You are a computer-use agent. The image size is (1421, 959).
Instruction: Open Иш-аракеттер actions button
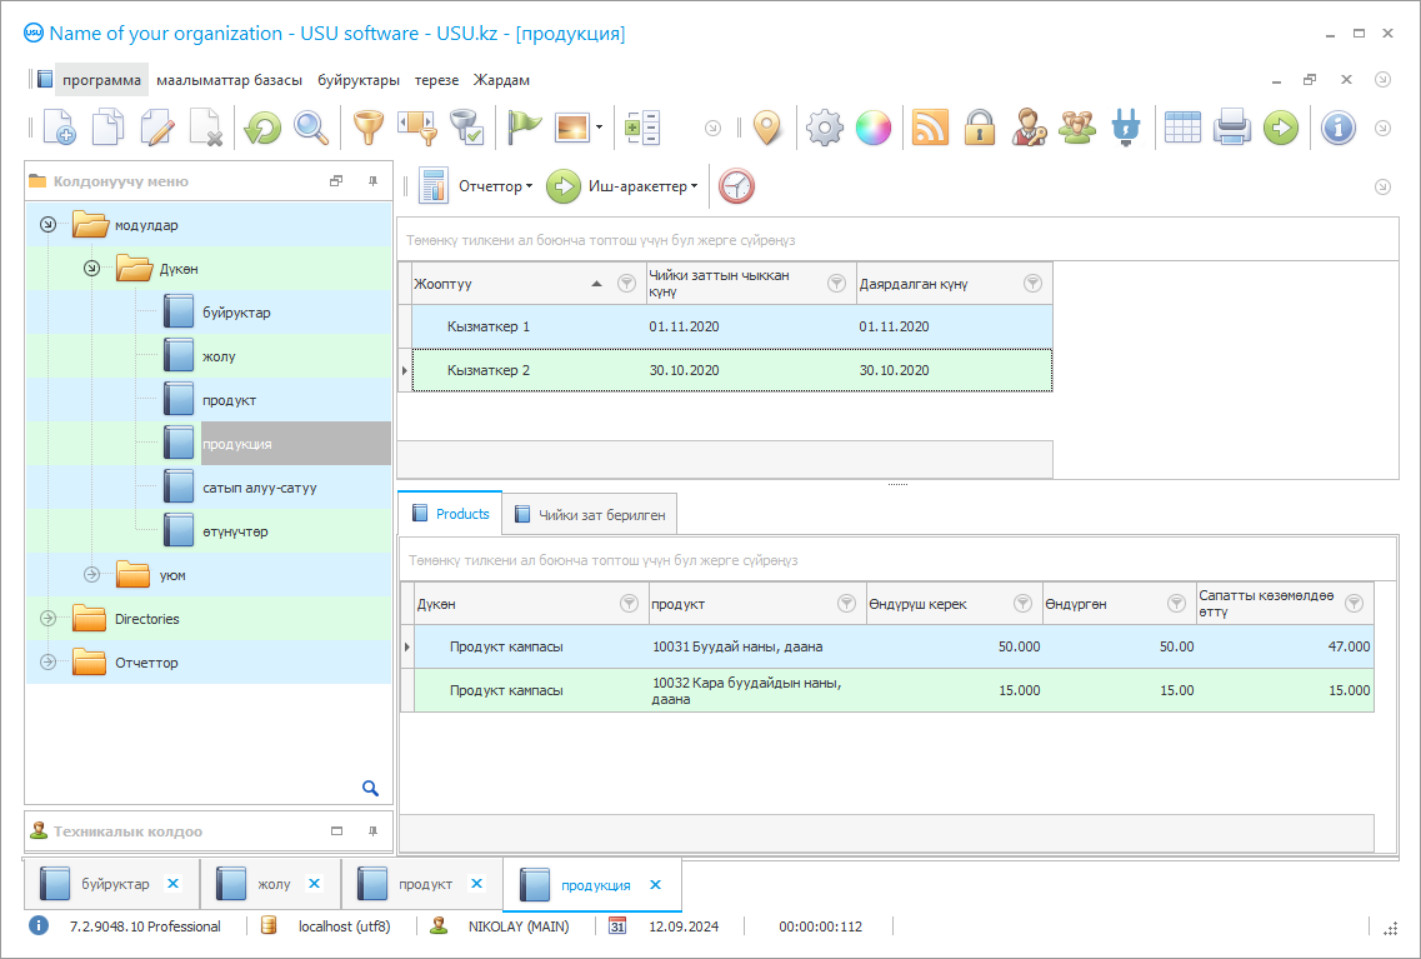click(640, 186)
